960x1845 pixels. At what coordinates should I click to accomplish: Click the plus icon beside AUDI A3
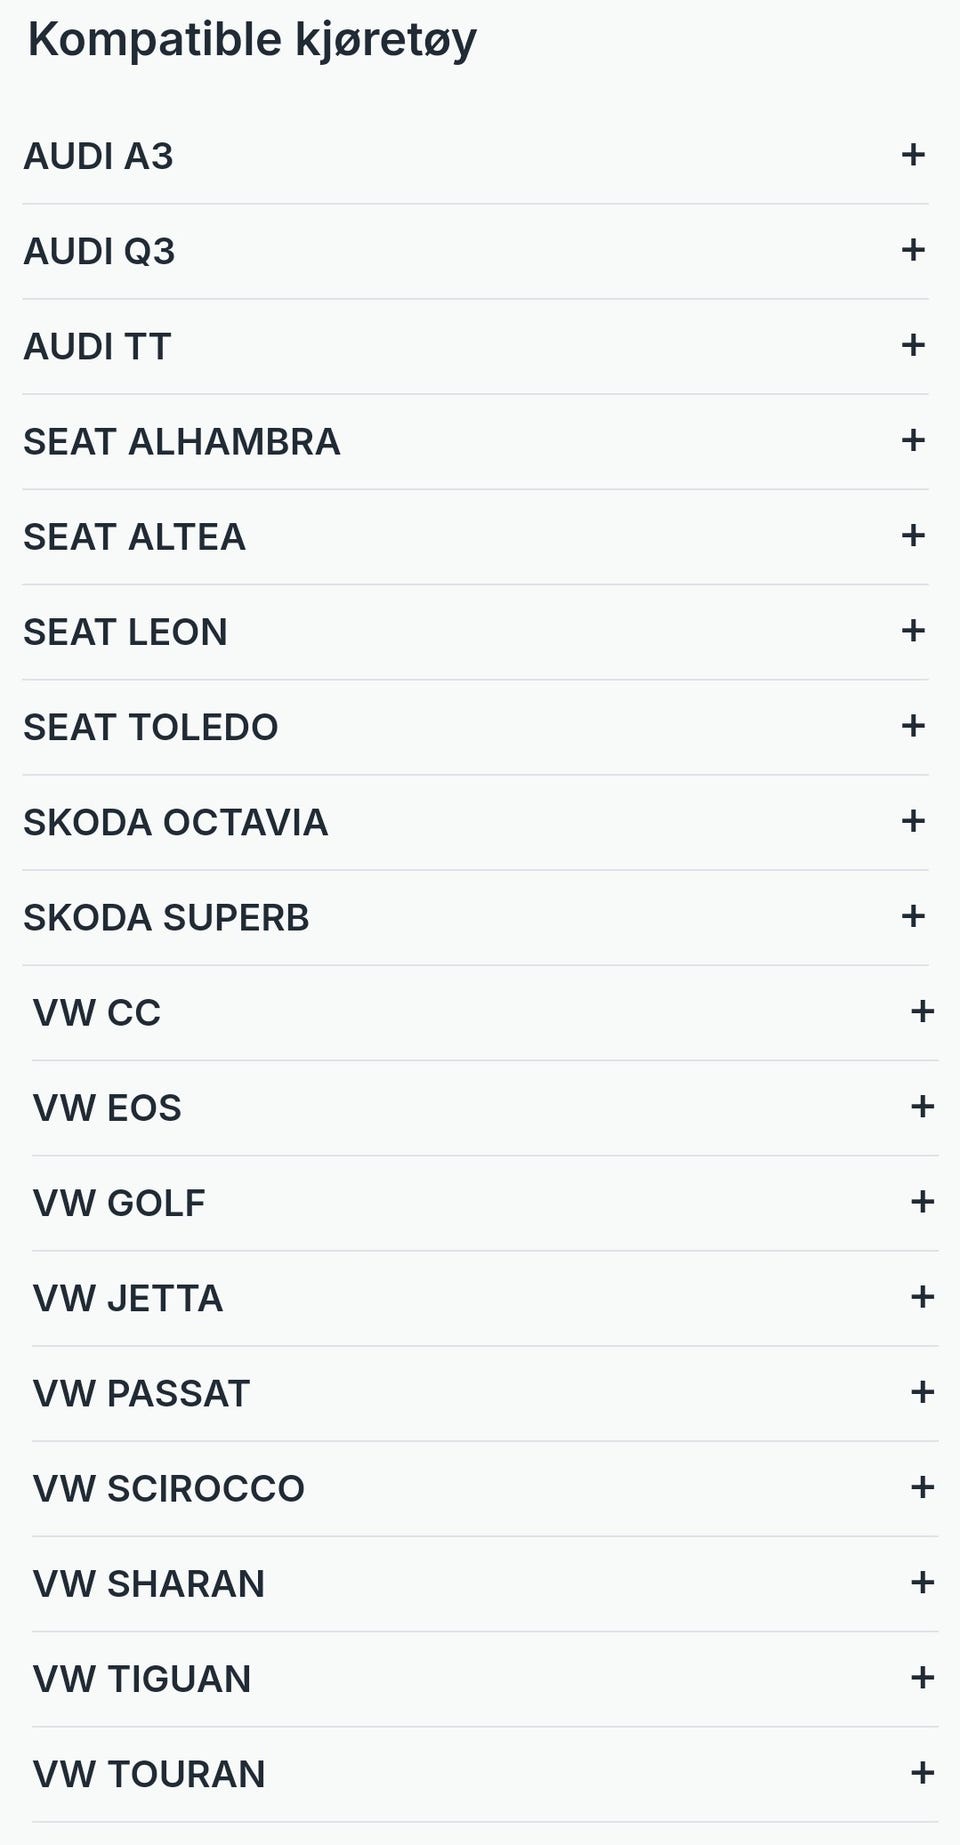[x=912, y=155]
